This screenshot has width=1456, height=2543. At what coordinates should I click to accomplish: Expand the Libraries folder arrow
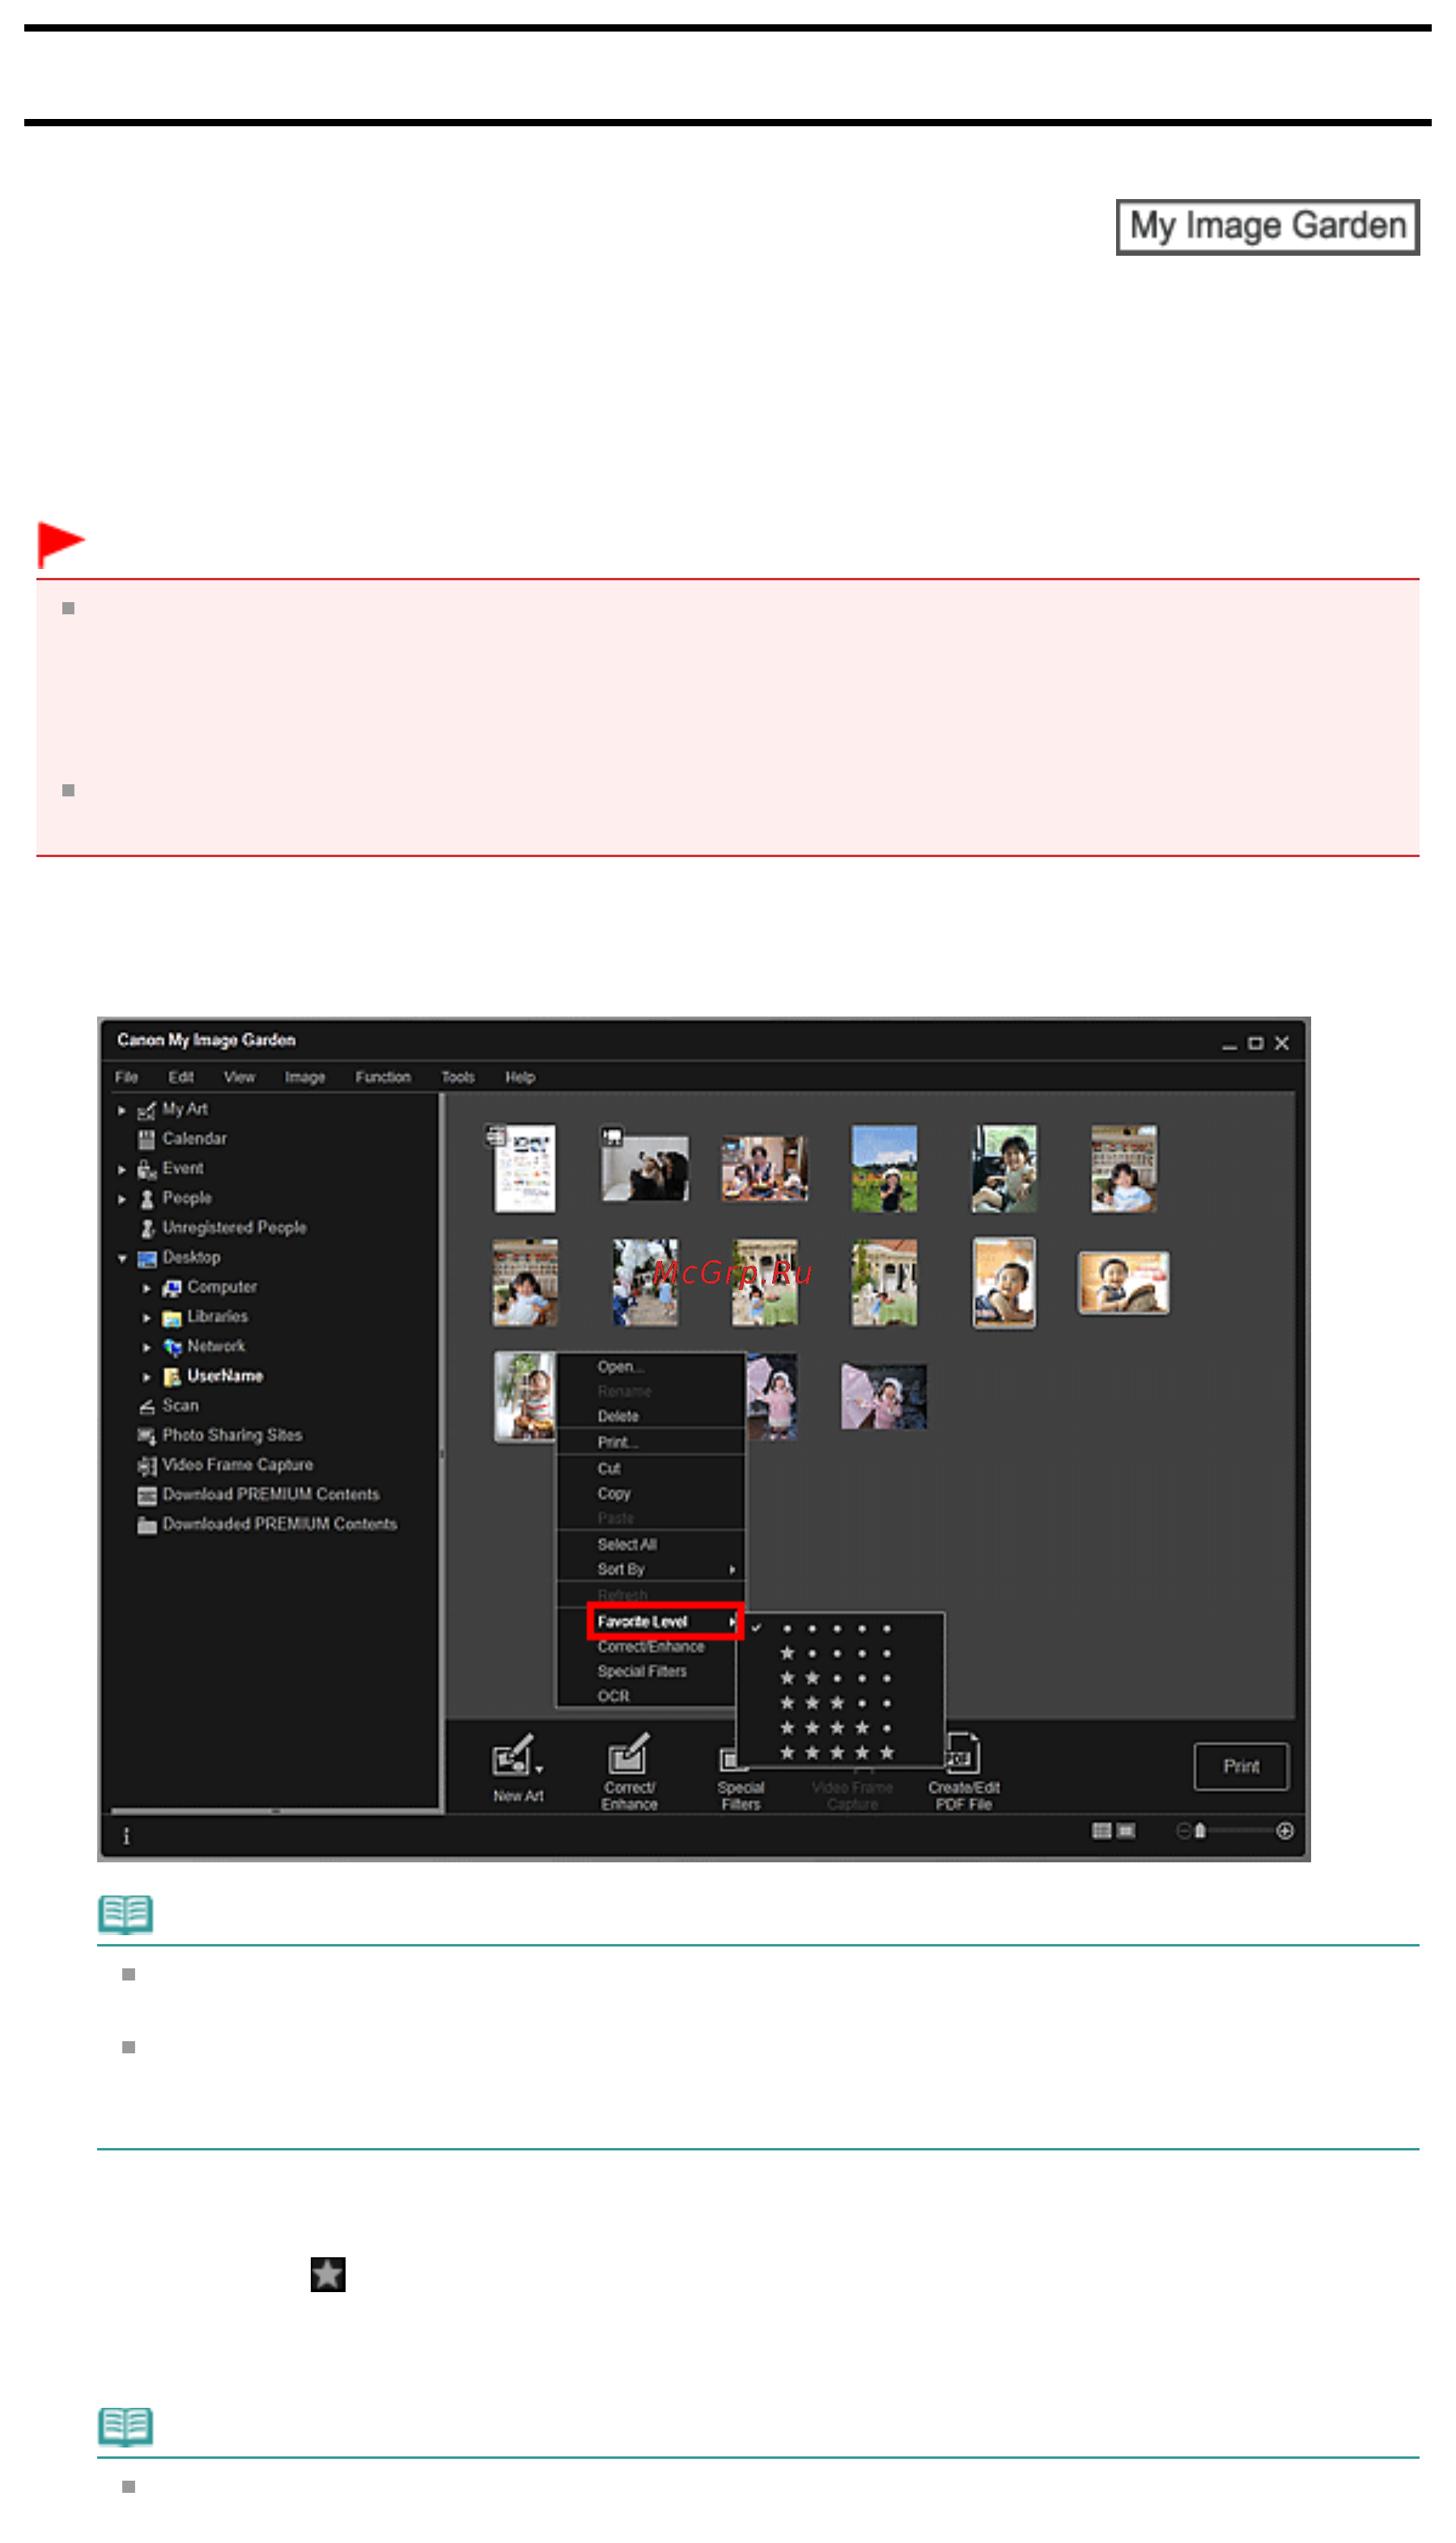[x=146, y=1318]
